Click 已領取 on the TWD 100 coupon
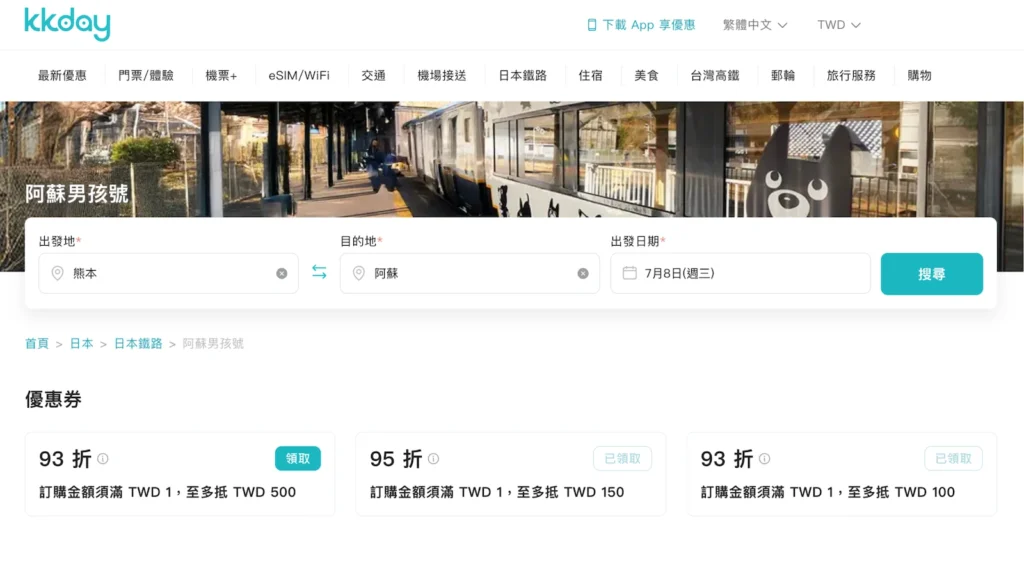Viewport: 1024px width, 576px height. click(953, 458)
